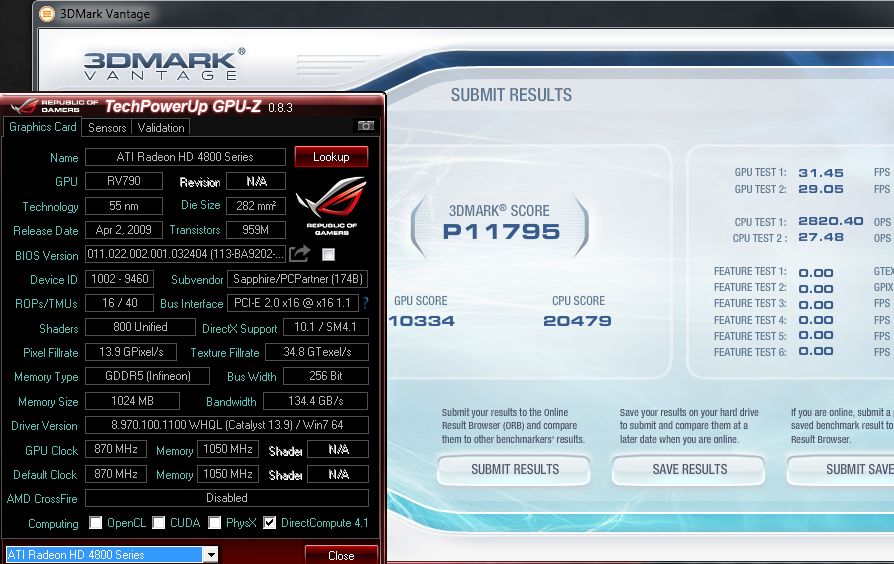Toggle the CUDA checkbox
Viewport: 894px width, 564px height.
coord(159,523)
